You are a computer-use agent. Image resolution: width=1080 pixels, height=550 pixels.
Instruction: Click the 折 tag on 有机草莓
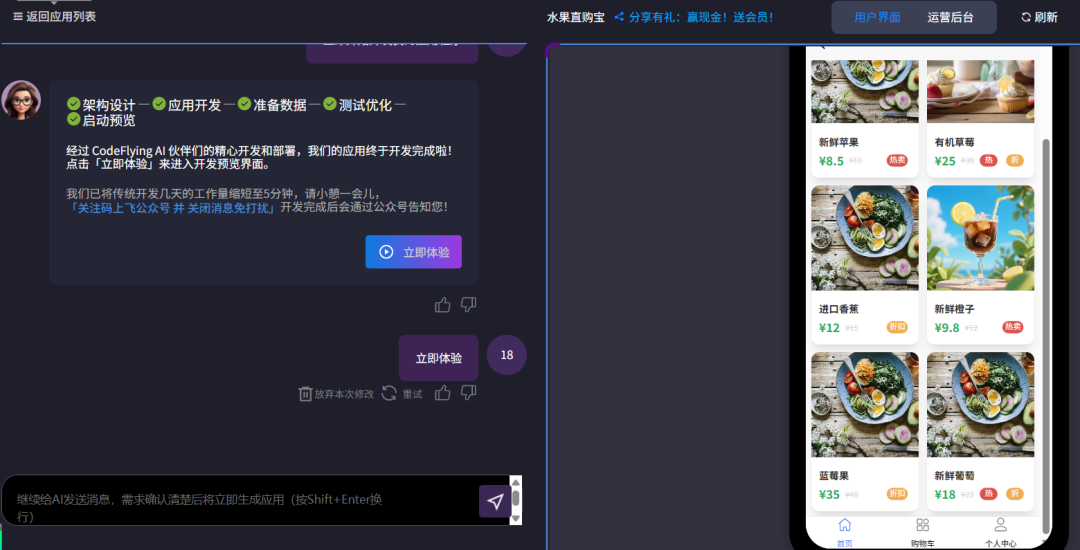click(1015, 160)
